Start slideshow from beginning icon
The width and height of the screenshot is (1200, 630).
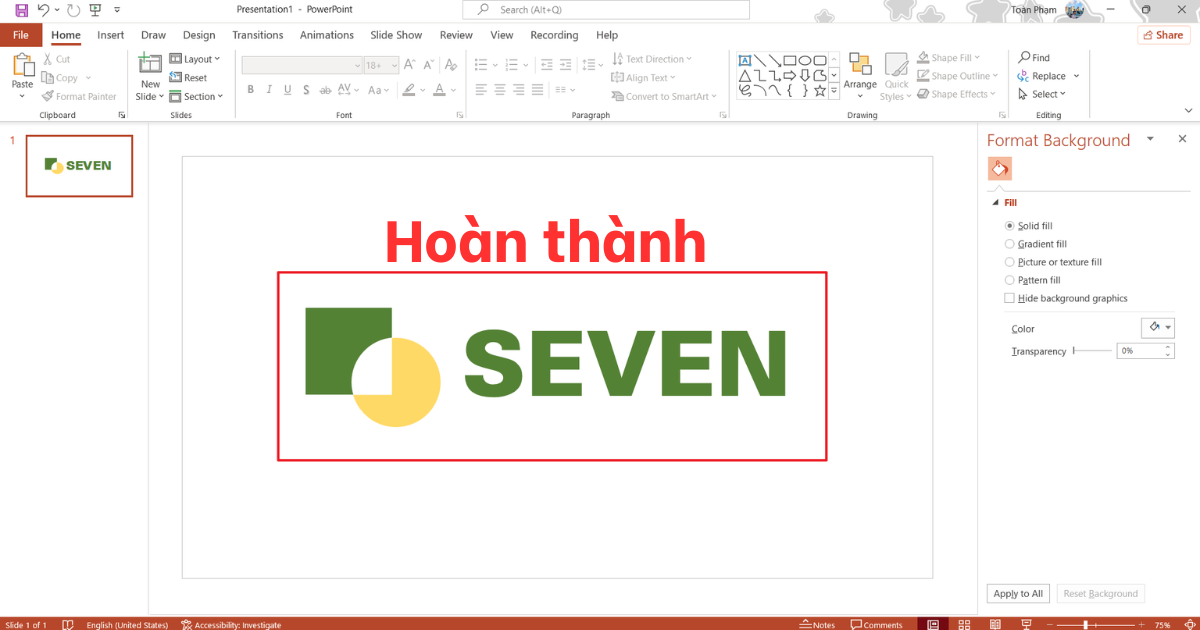tap(95, 9)
